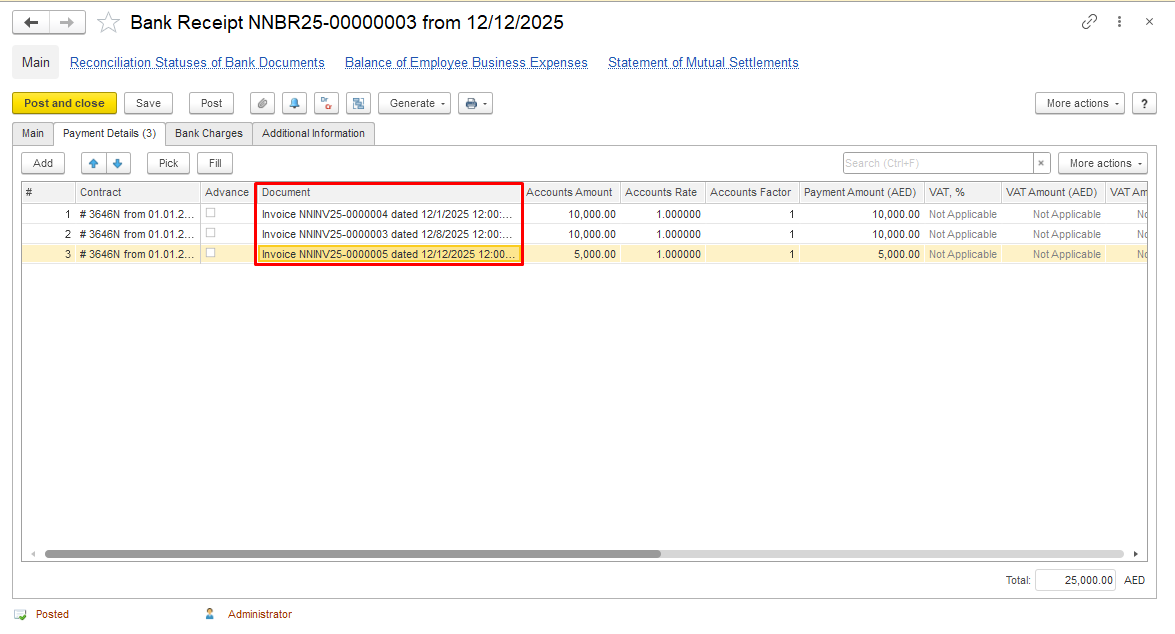This screenshot has width=1175, height=634.
Task: Open the top More actions dropdown
Action: click(x=1080, y=103)
